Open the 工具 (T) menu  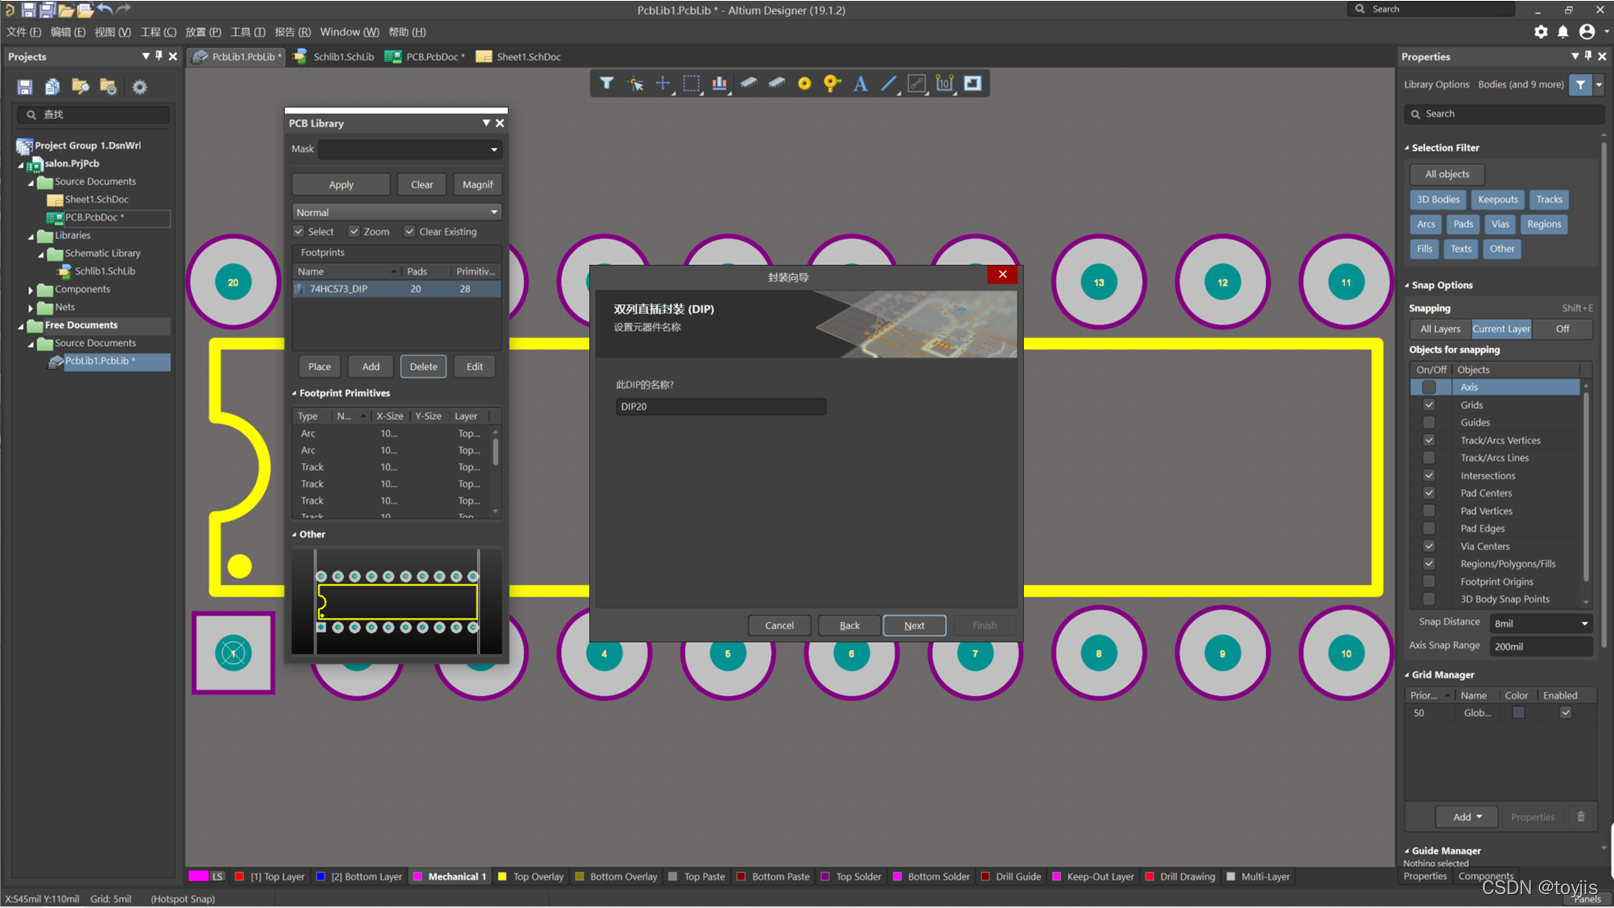[x=248, y=32]
